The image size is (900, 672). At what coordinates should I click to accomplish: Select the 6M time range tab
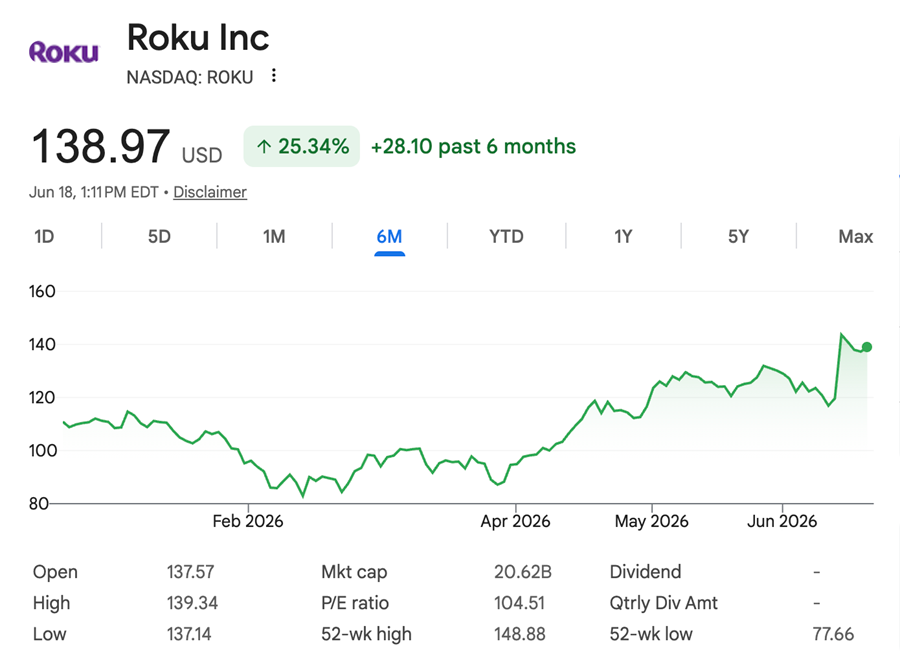[389, 236]
